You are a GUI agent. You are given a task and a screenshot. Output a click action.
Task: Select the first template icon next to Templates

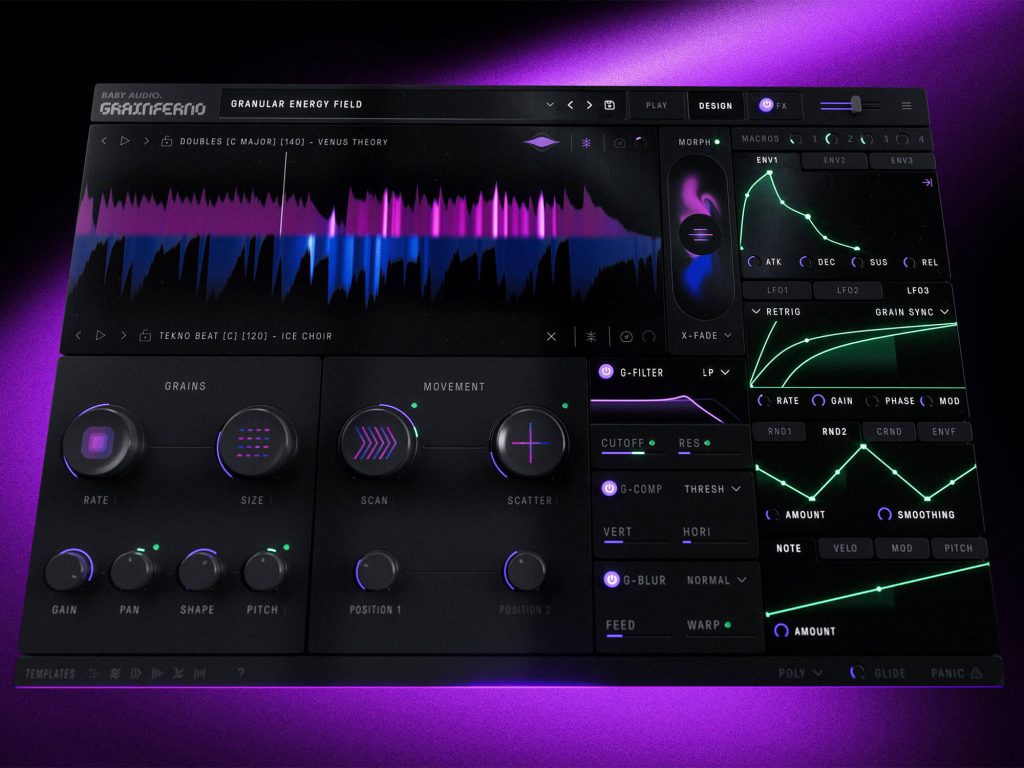tap(93, 673)
